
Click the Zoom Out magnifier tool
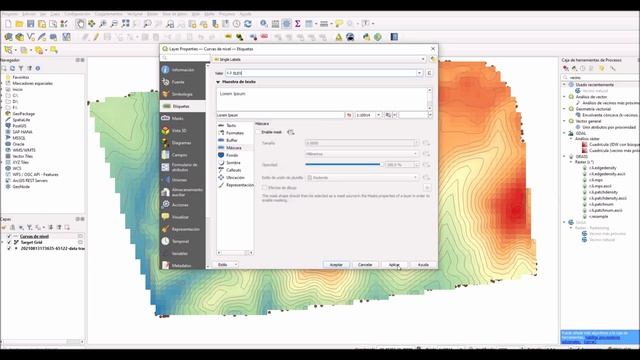(114, 24)
